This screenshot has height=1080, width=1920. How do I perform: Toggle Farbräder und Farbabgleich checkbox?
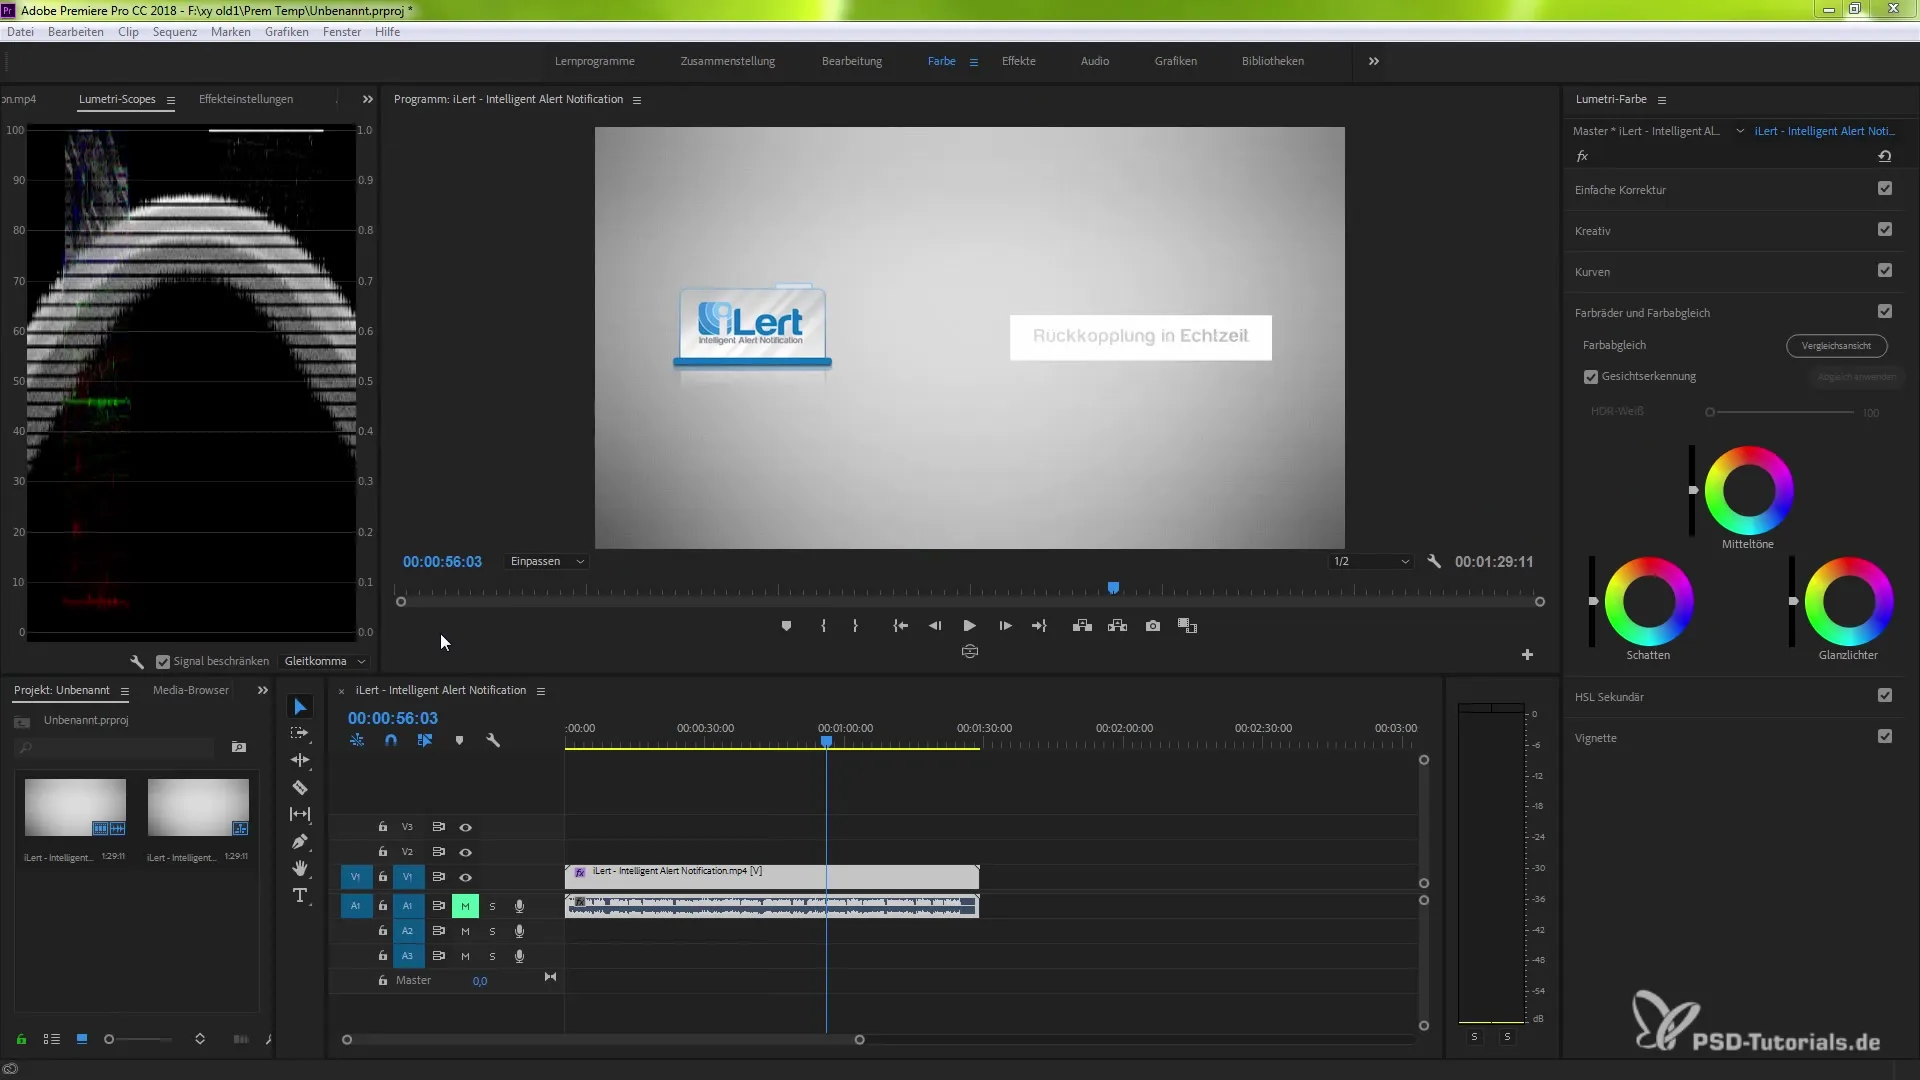[1885, 312]
